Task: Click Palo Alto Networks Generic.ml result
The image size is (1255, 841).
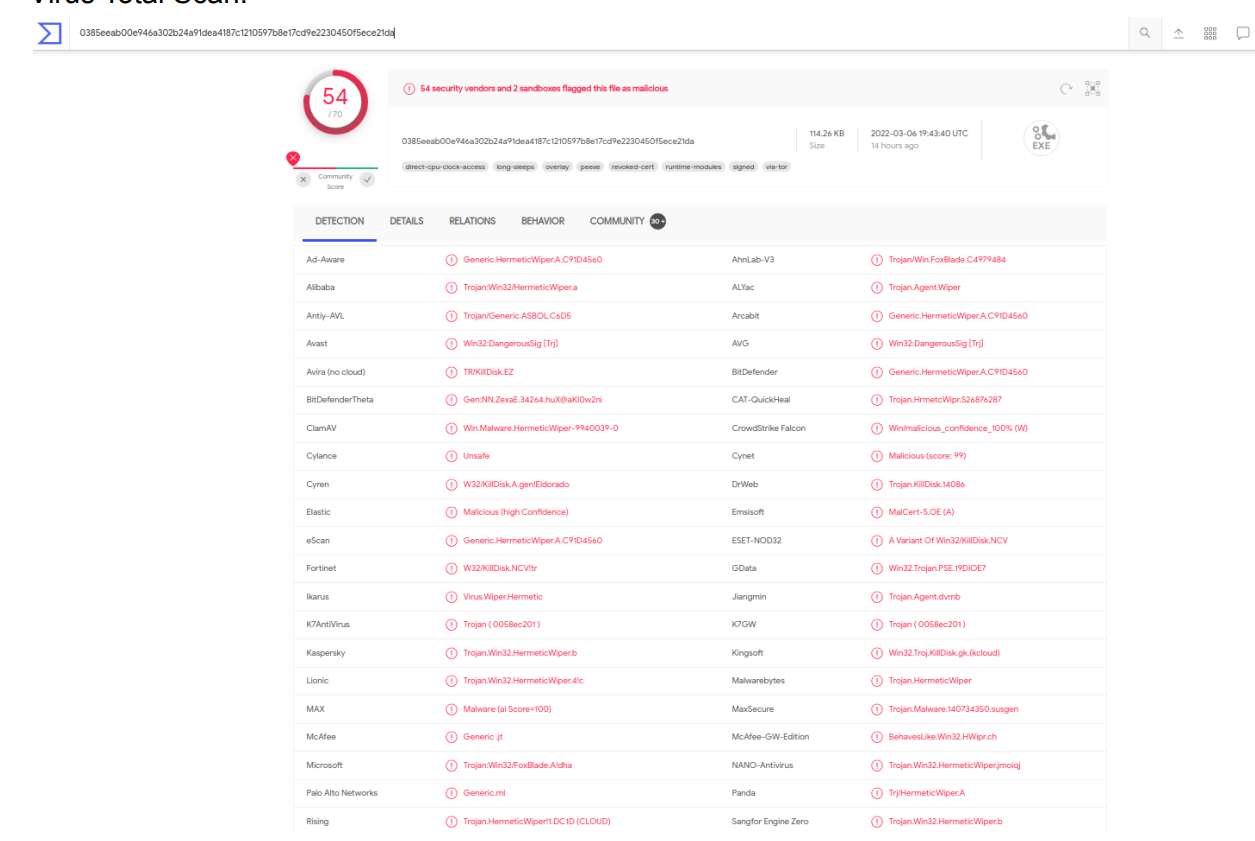Action: (x=484, y=793)
